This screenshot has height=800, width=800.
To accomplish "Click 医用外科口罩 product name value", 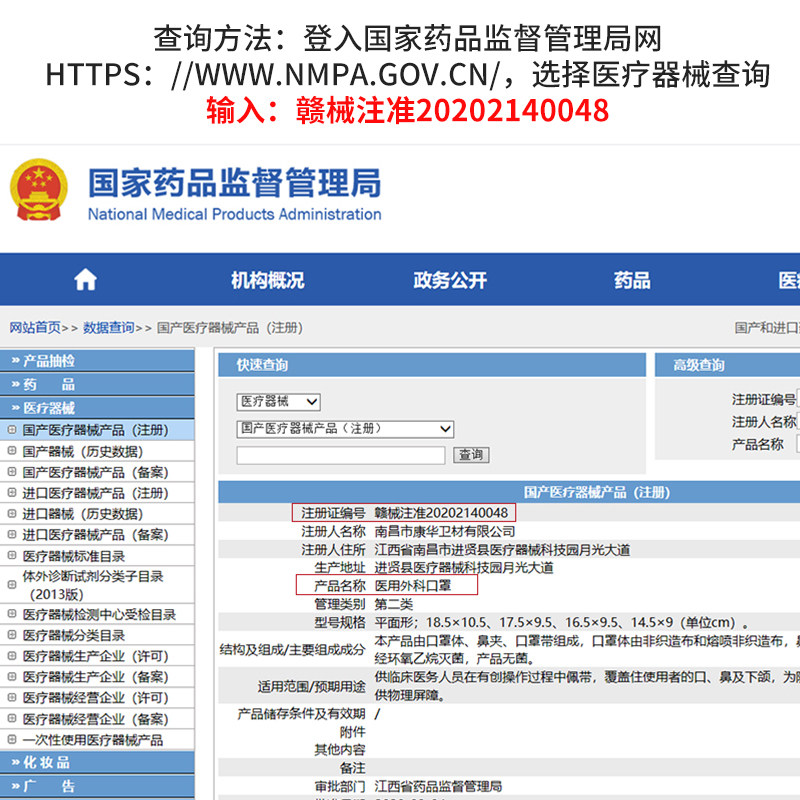I will click(413, 586).
